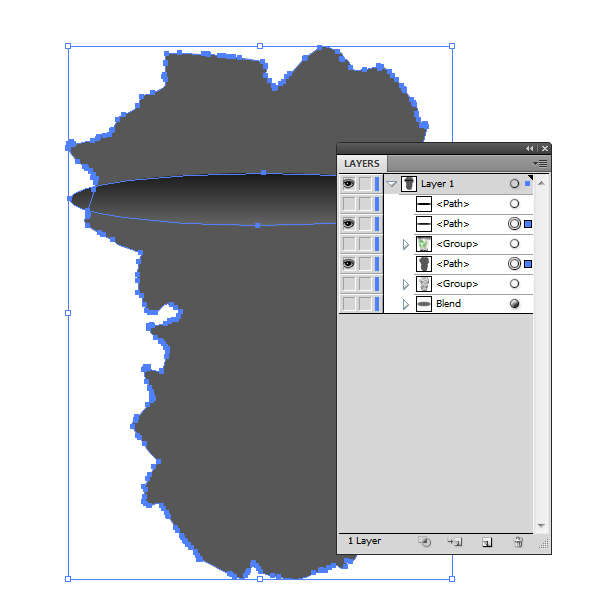Target the gray-thumbnail <Group> via its circle
Screen dimensions: 600x610
[x=514, y=284]
